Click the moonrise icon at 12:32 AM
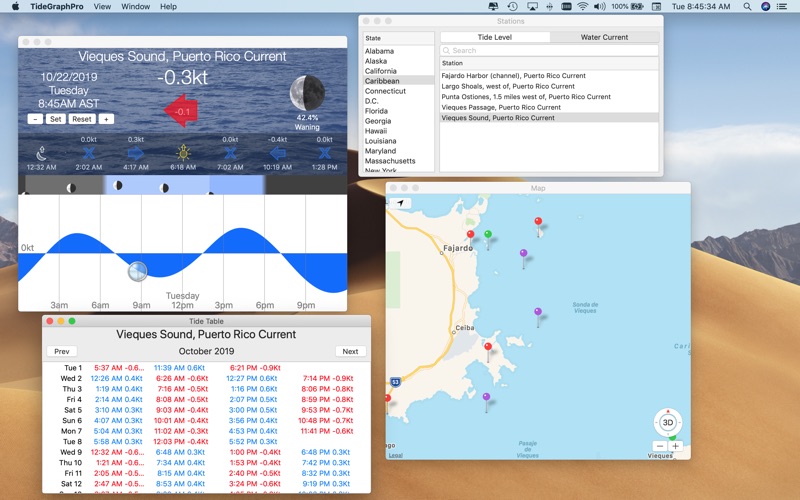The image size is (800, 500). tap(41, 153)
